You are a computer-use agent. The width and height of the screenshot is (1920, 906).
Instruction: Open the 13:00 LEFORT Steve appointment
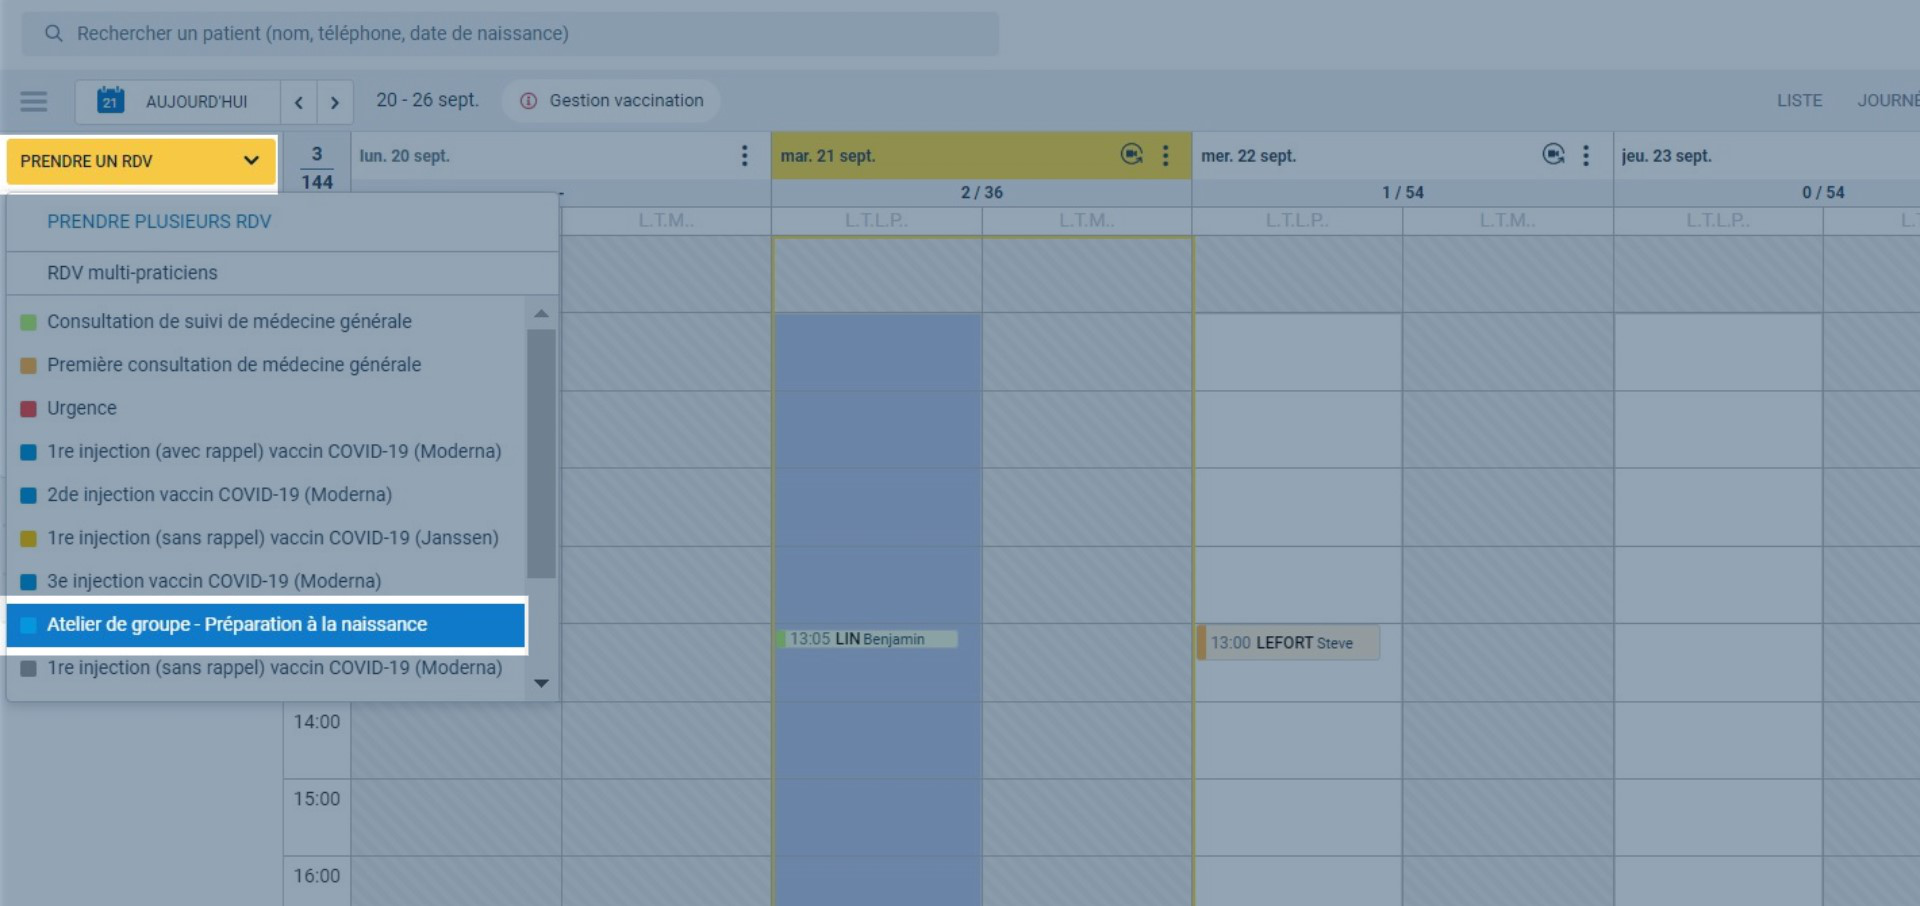(1288, 643)
